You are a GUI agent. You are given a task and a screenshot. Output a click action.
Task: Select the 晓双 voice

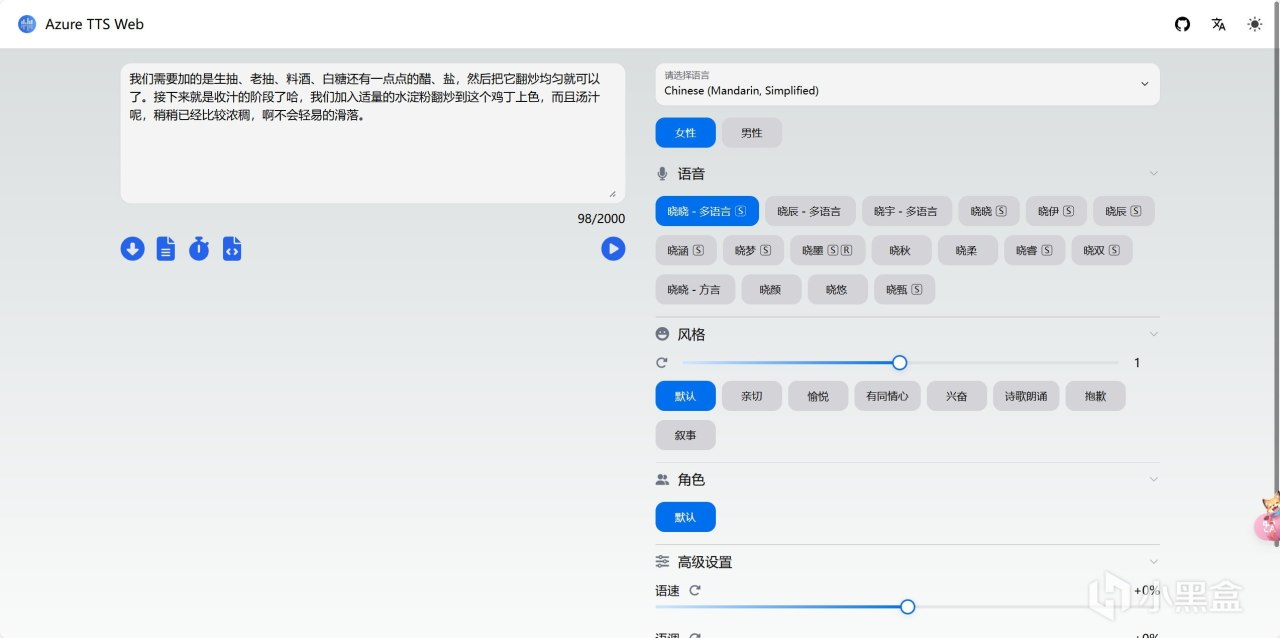click(x=1102, y=250)
